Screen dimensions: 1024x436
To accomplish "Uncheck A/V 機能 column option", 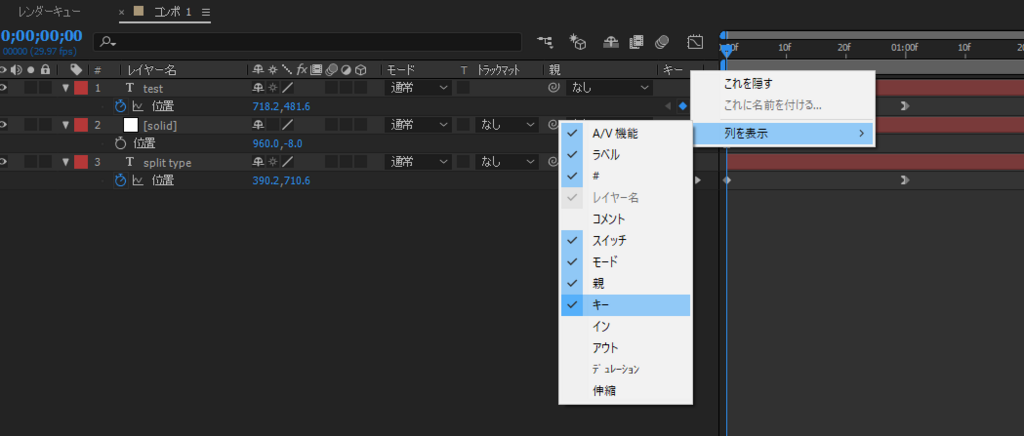I will click(625, 134).
